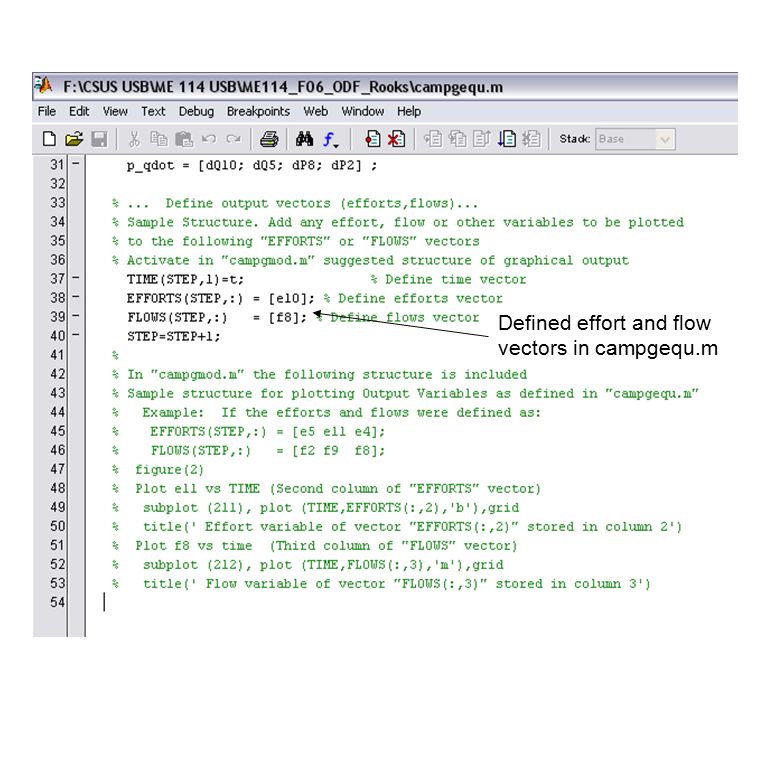Click comment 'subplot (211), plot (TIME,EFFORTS(:,2),'b'),grid'

331,508
